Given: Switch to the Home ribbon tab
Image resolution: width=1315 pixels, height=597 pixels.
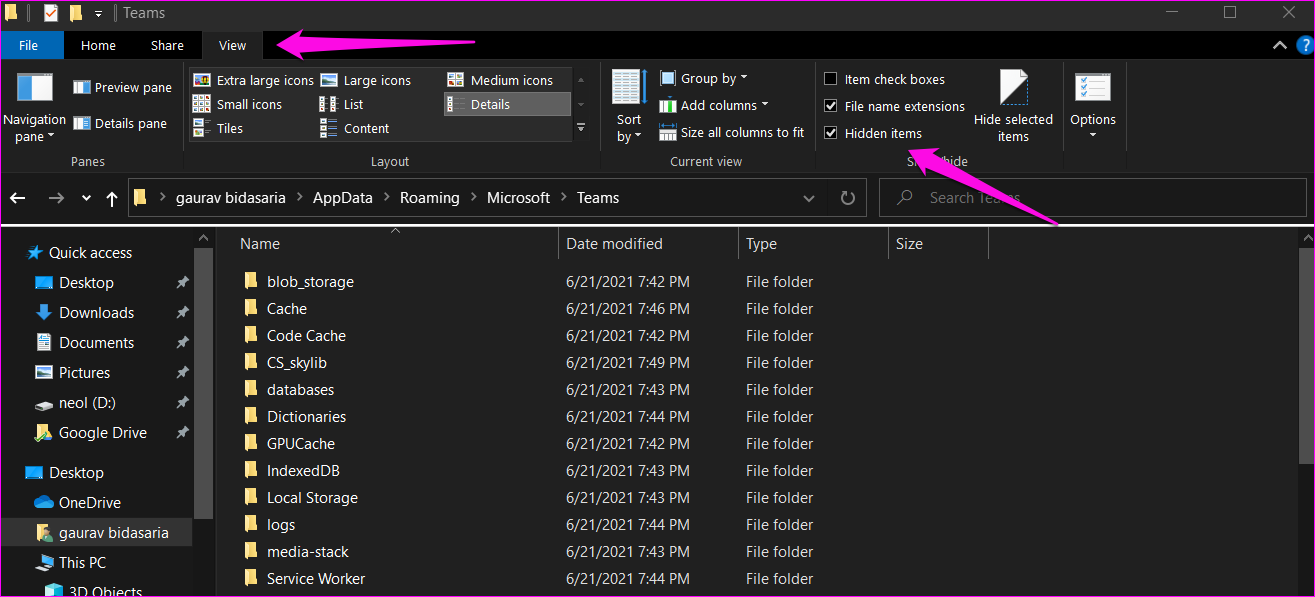Looking at the screenshot, I should click(x=98, y=45).
